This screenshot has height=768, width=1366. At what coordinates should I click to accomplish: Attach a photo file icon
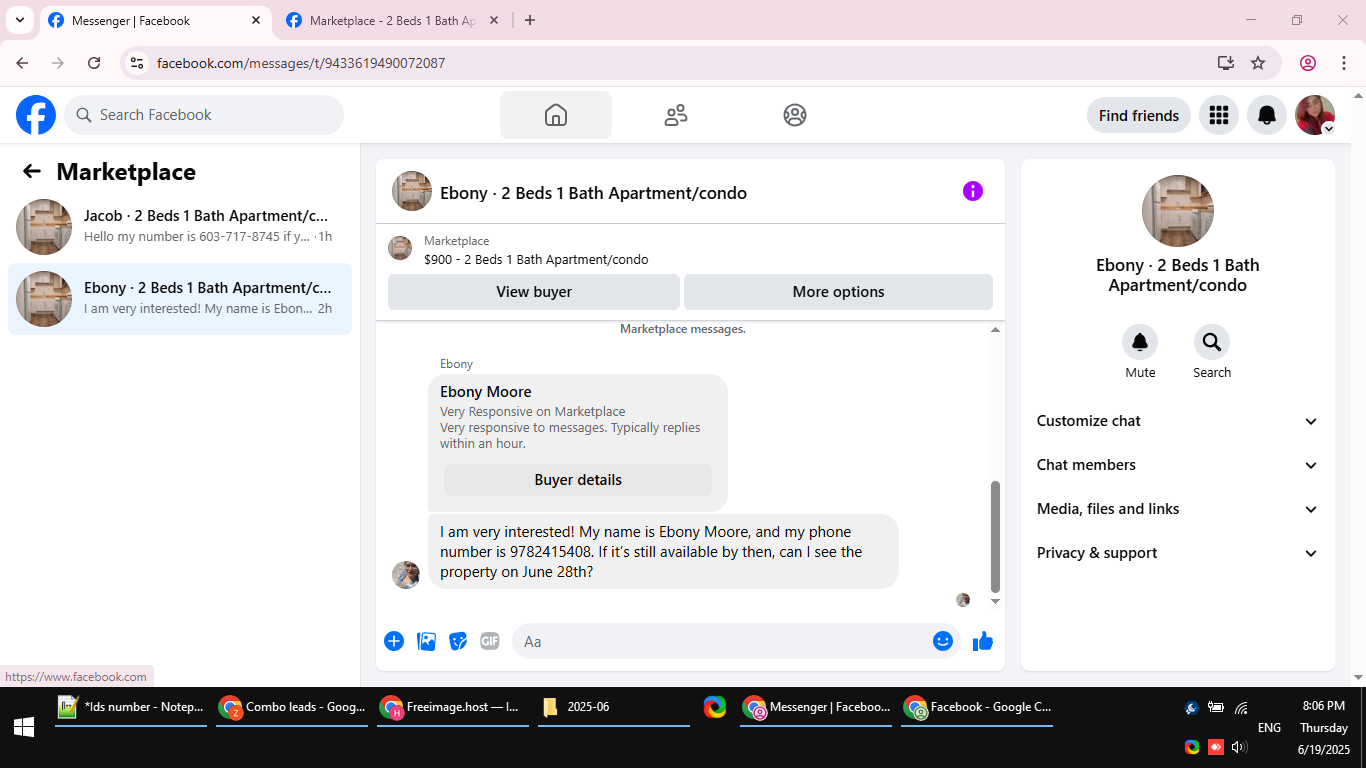coord(427,641)
